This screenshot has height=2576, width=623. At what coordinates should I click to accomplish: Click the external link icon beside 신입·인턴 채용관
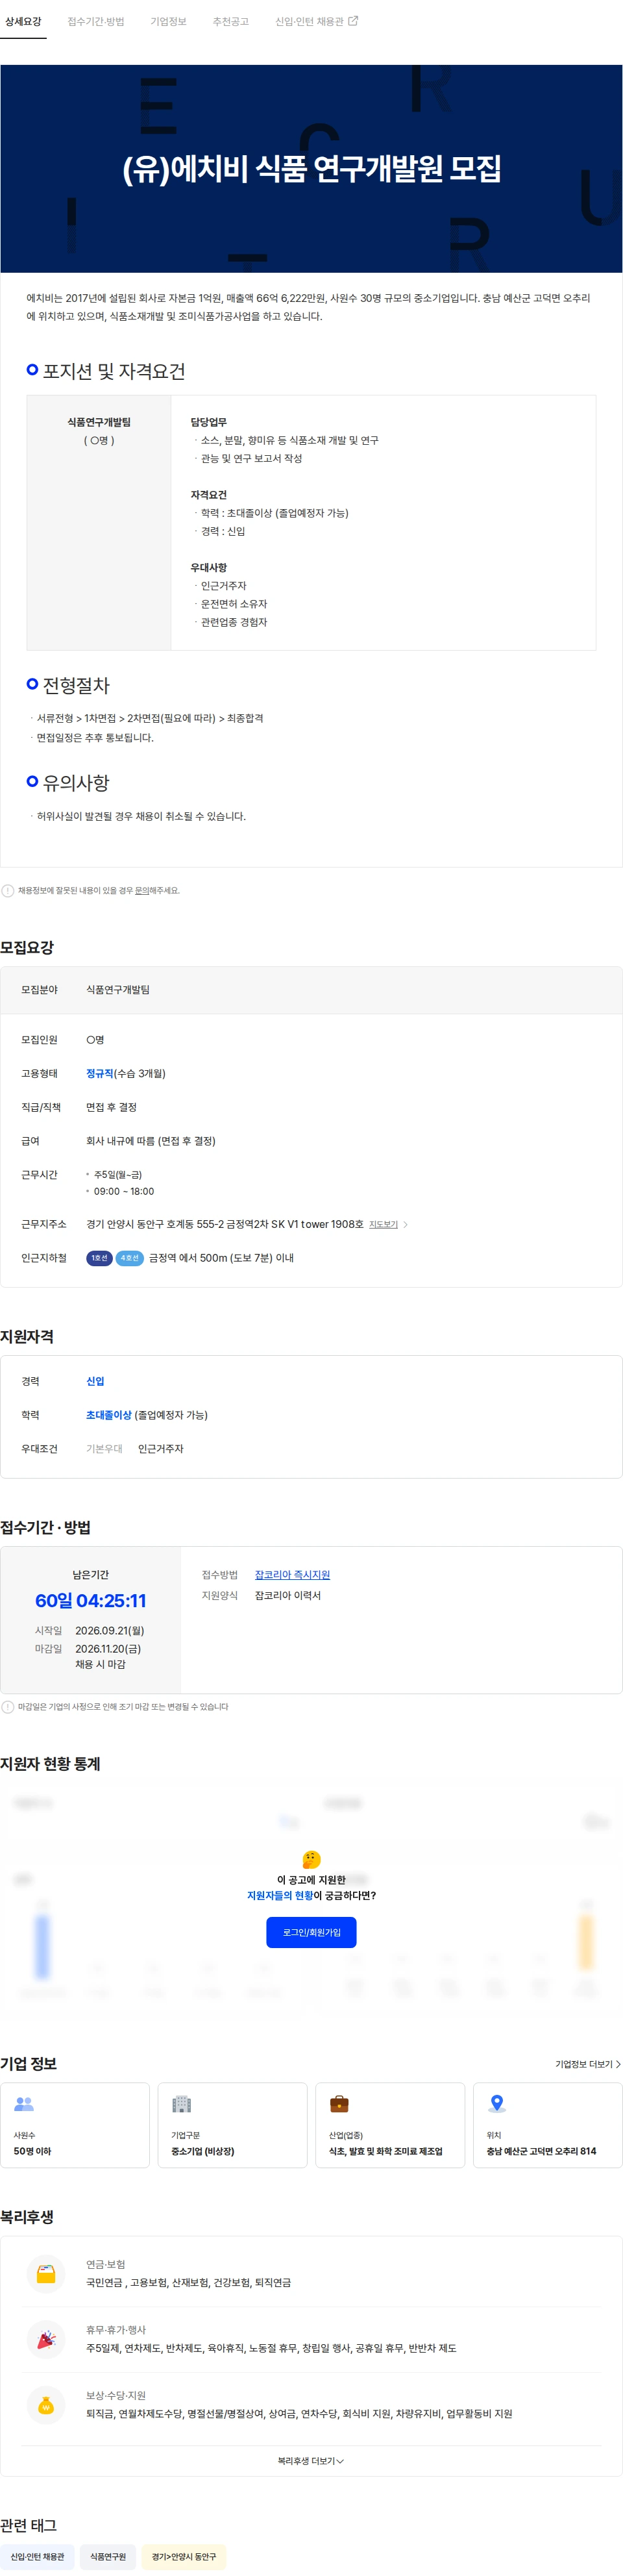pyautogui.click(x=353, y=21)
